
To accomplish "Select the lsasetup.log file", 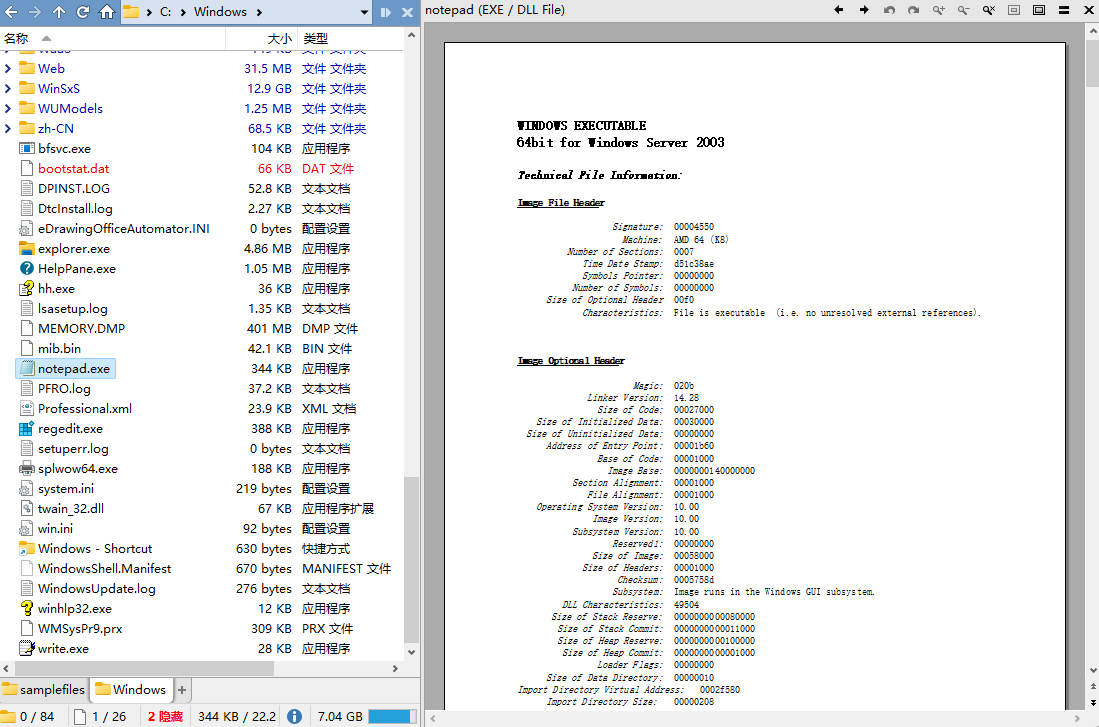I will pos(72,308).
